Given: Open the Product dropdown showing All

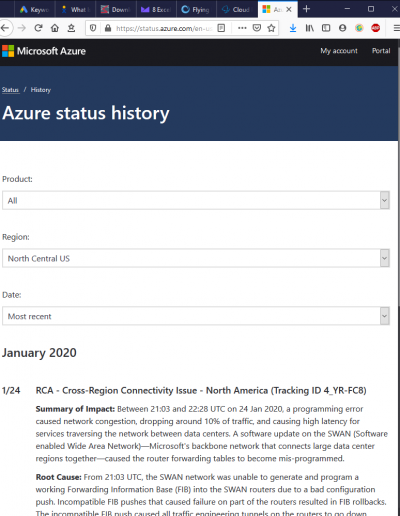Looking at the screenshot, I should pos(196,200).
